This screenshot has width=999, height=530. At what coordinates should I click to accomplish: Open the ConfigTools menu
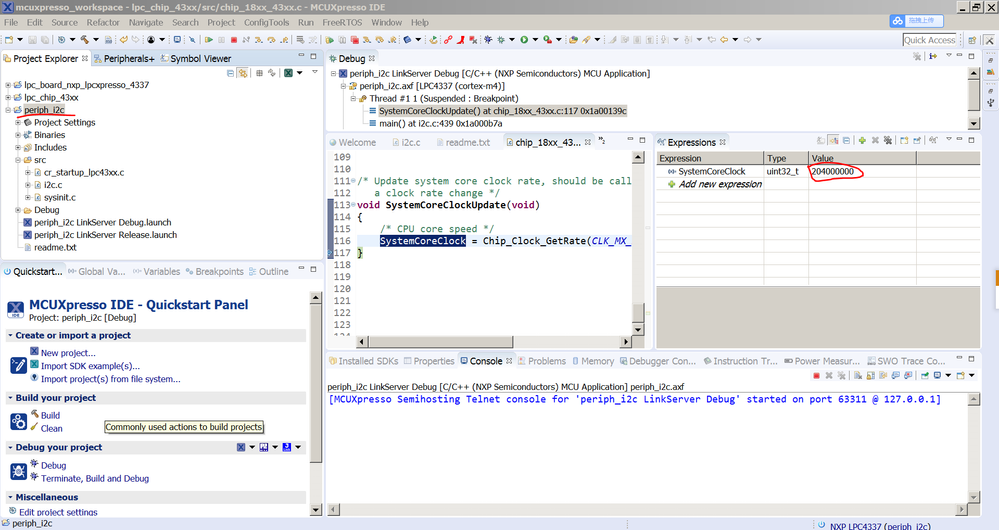[x=267, y=22]
